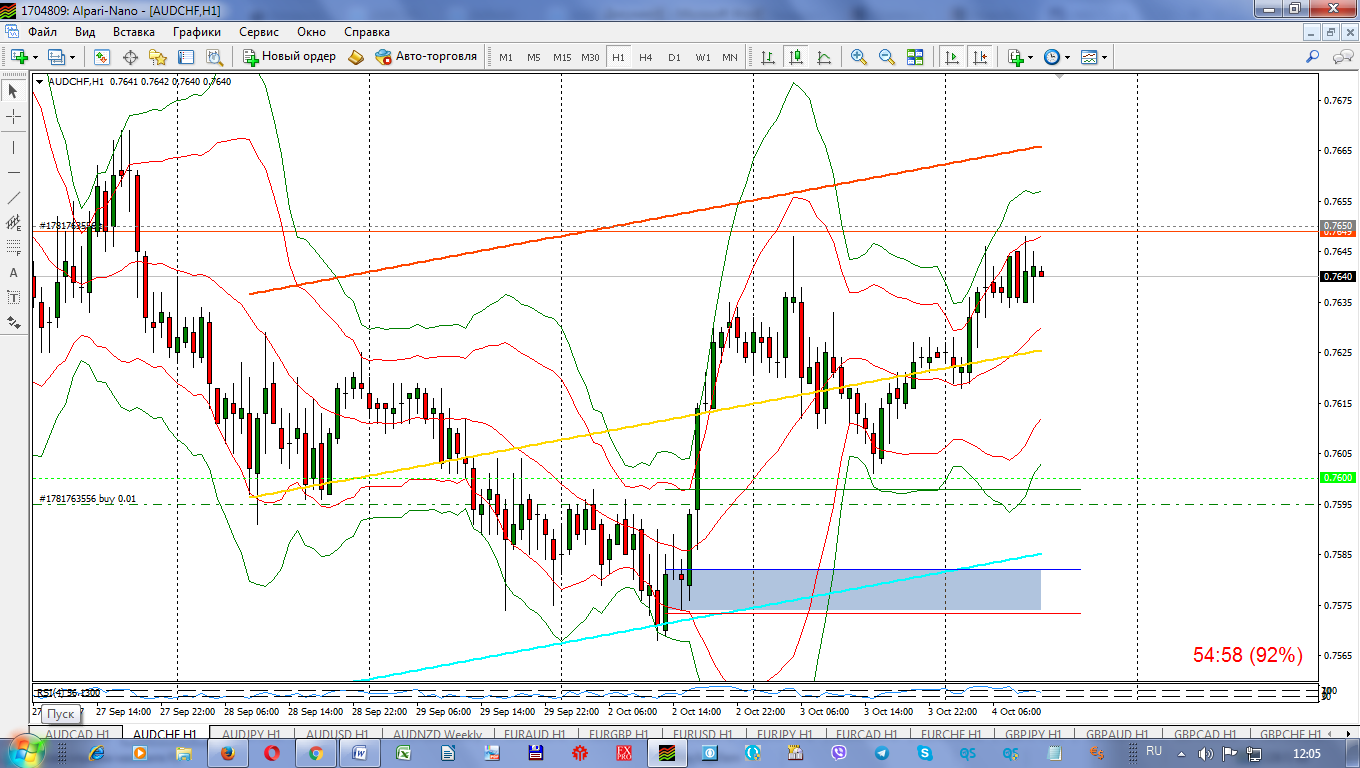Select the Text (A) drawing tool
This screenshot has width=1360, height=768.
pos(14,272)
